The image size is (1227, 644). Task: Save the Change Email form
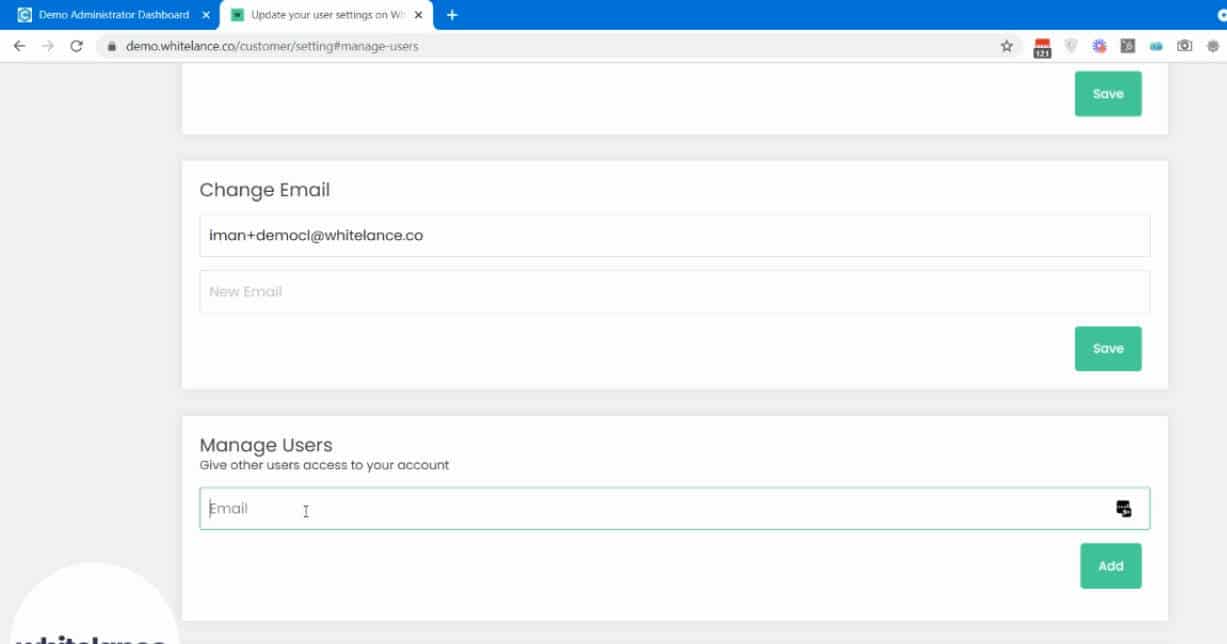[1108, 348]
